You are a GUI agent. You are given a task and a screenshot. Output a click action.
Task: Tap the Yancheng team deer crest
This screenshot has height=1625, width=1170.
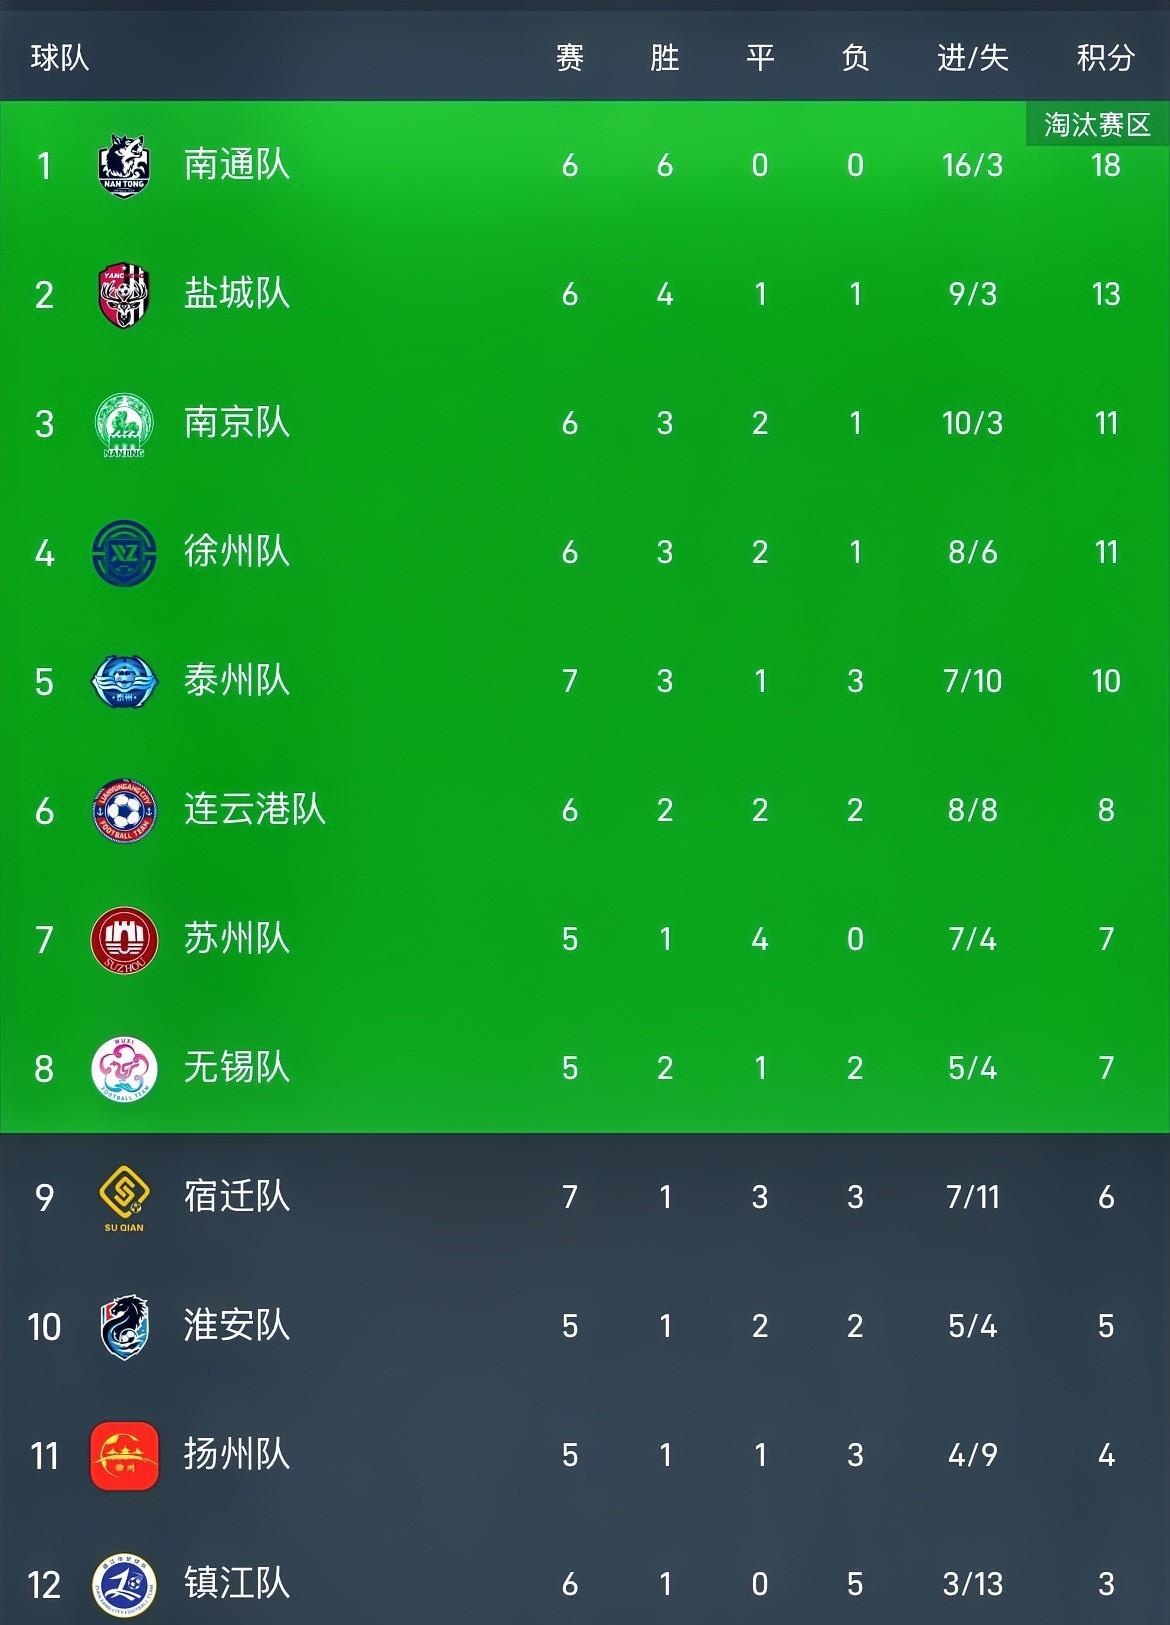coord(124,295)
